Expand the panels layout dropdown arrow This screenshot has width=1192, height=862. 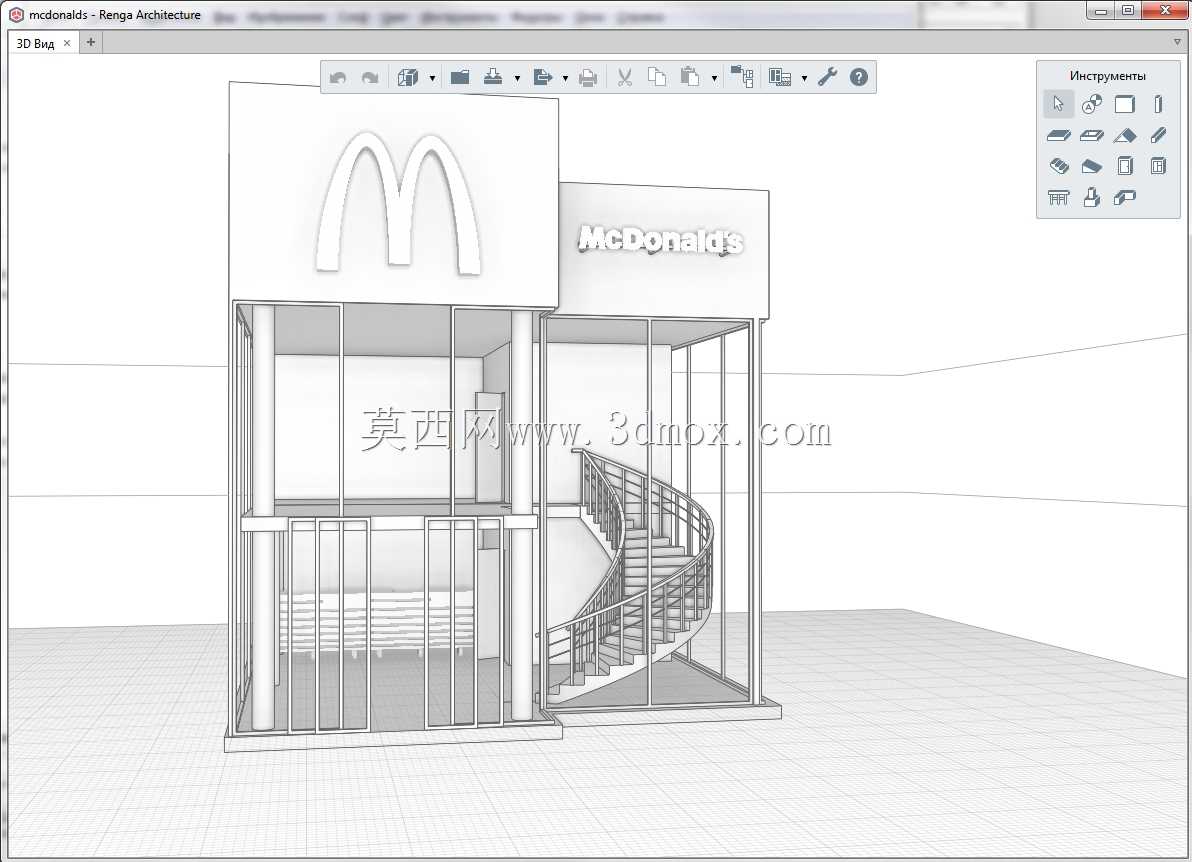[x=804, y=78]
